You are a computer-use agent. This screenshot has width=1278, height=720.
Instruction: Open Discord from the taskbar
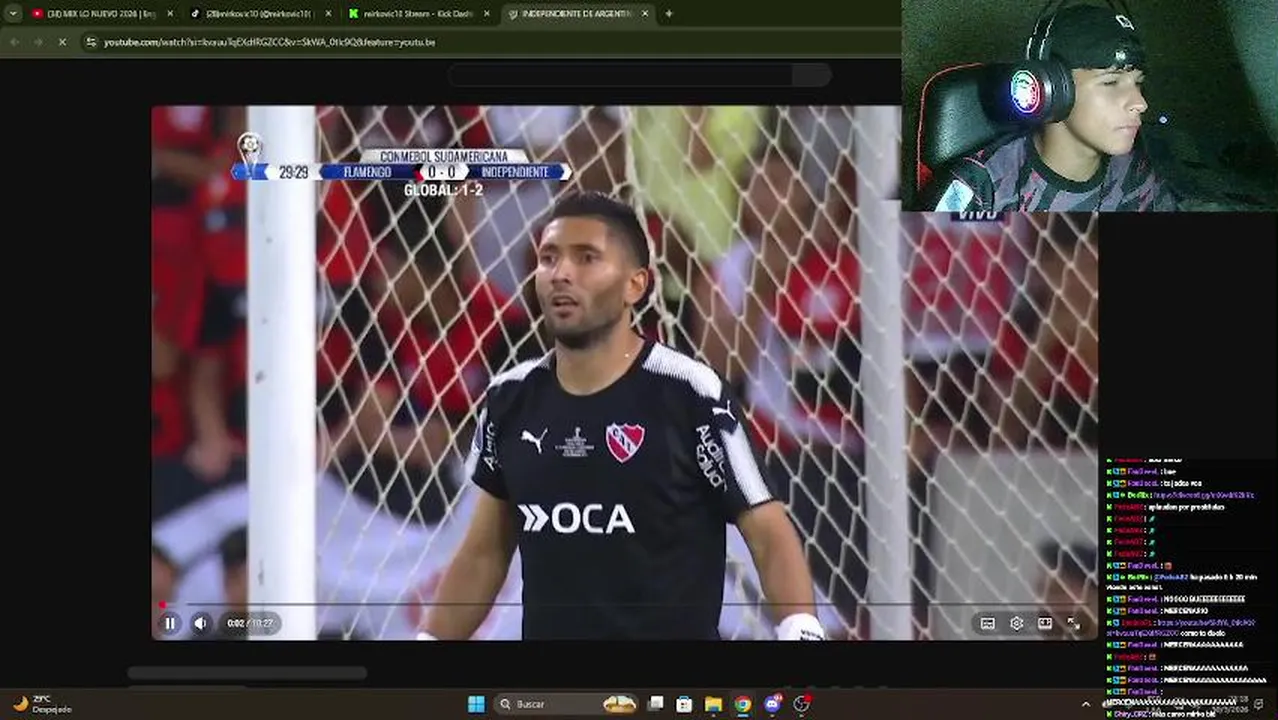coord(772,704)
